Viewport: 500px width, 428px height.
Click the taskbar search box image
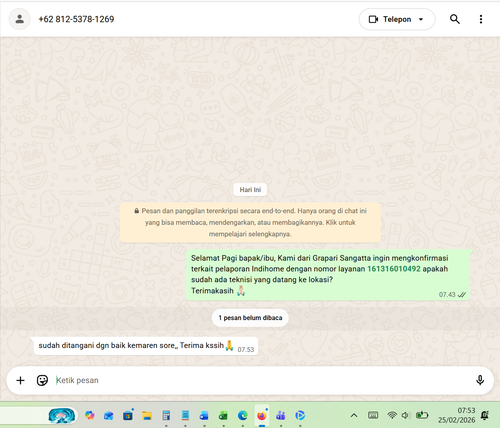tap(62, 416)
